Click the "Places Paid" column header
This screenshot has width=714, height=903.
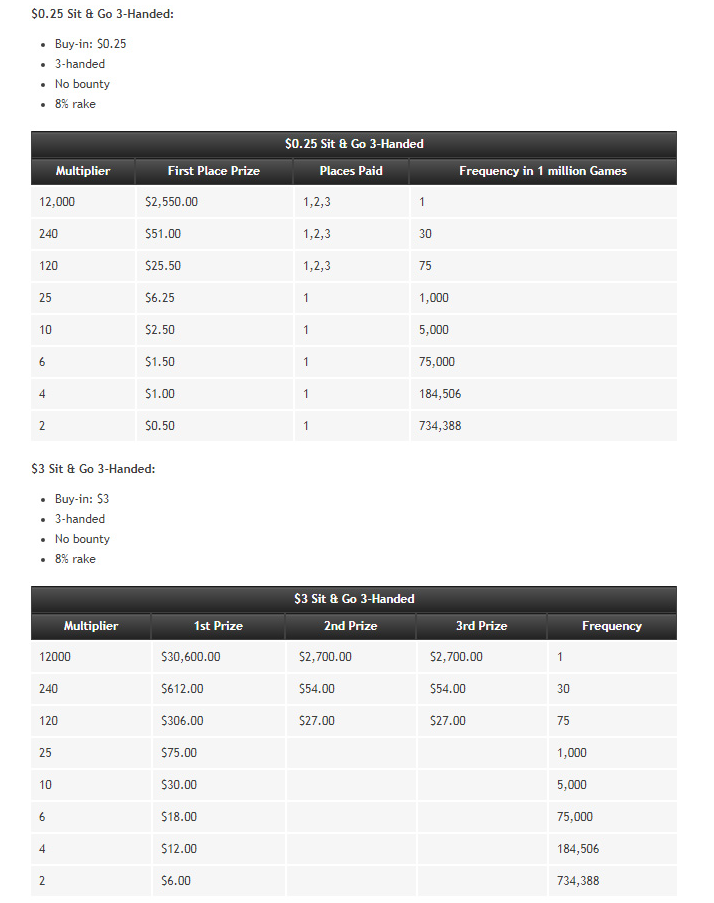click(x=351, y=171)
